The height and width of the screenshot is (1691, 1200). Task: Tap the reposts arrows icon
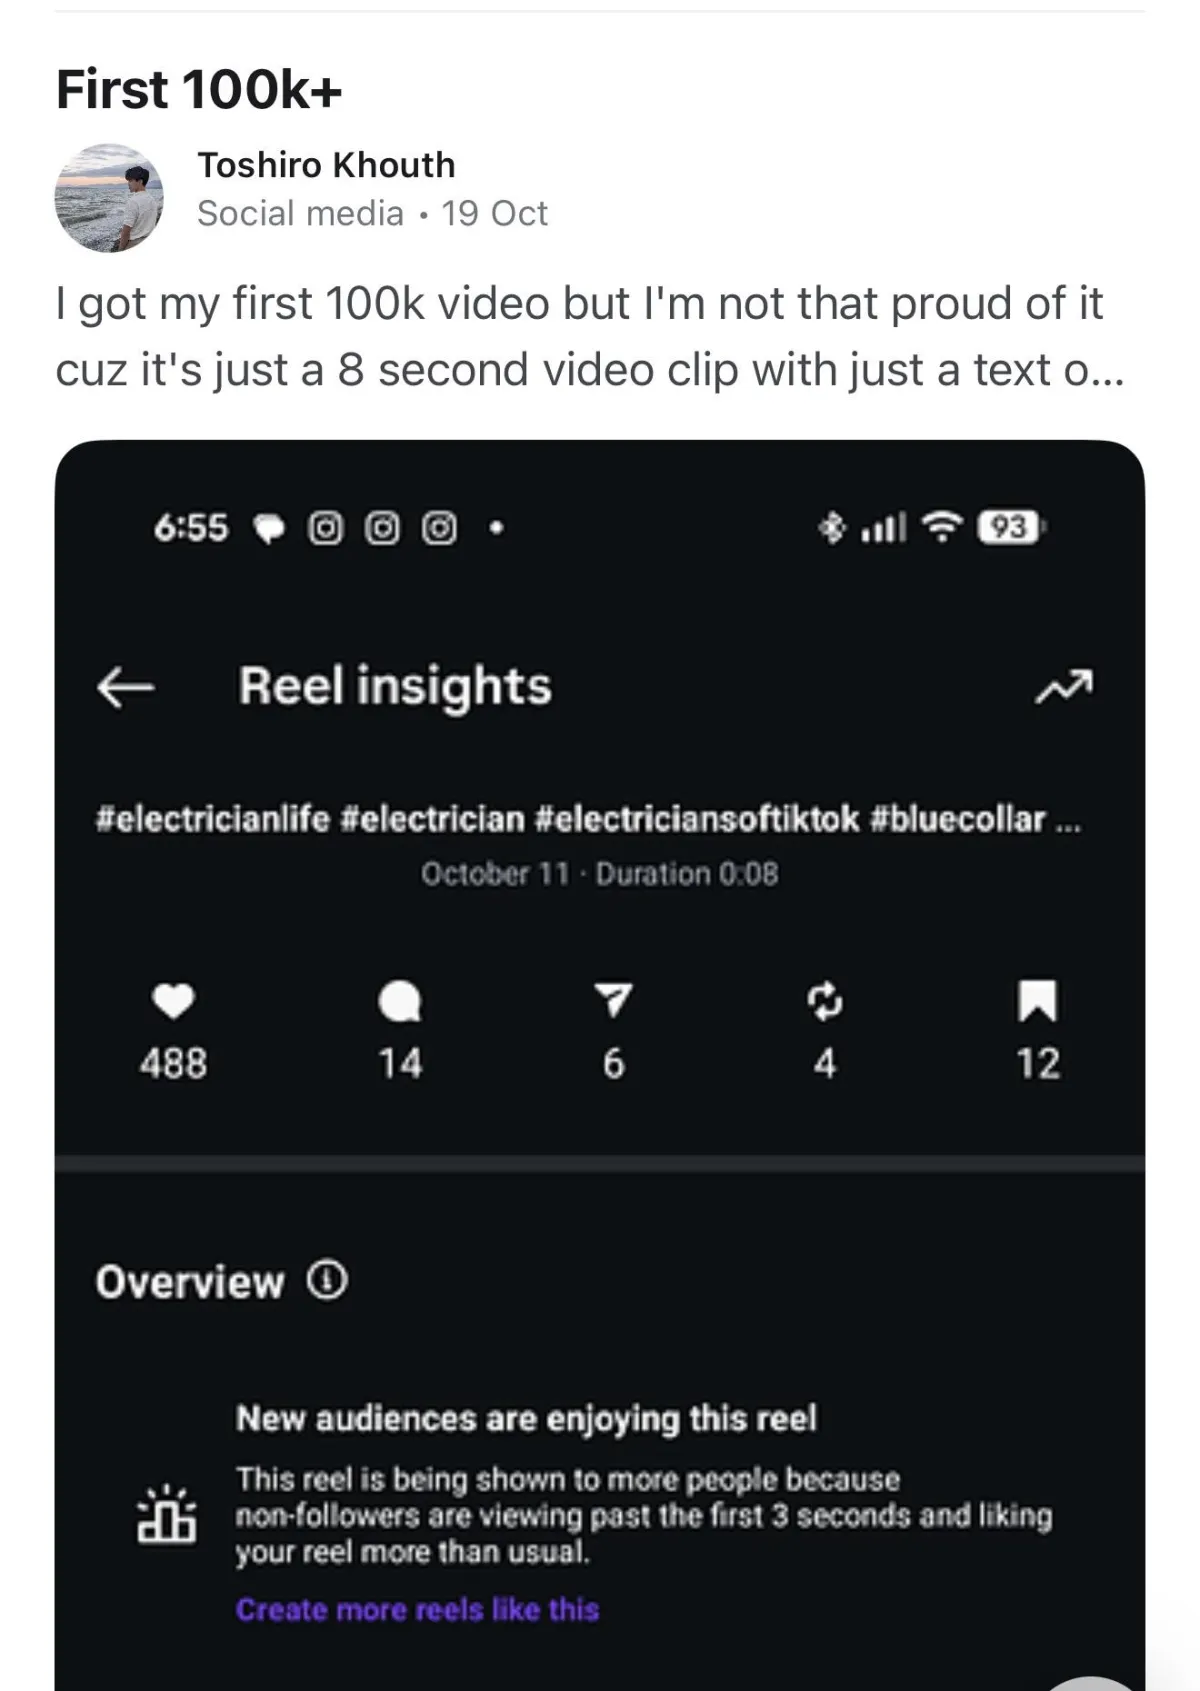pyautogui.click(x=825, y=1000)
